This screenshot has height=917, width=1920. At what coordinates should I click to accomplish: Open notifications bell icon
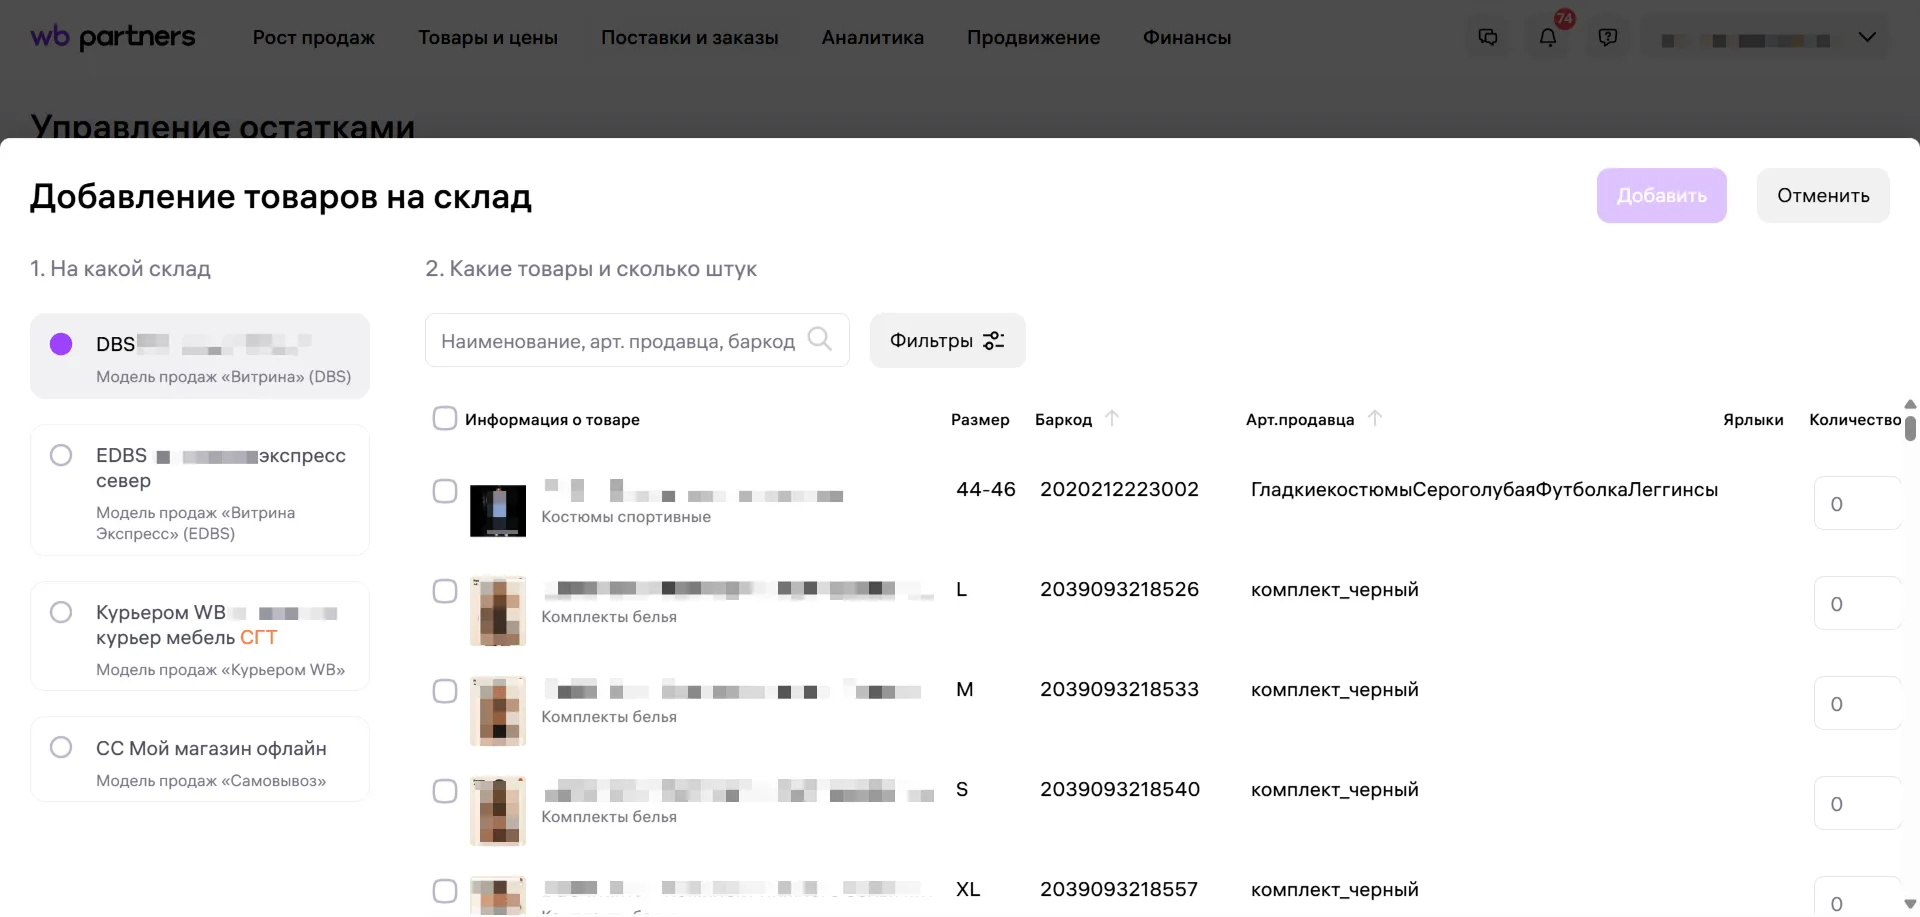click(1547, 38)
